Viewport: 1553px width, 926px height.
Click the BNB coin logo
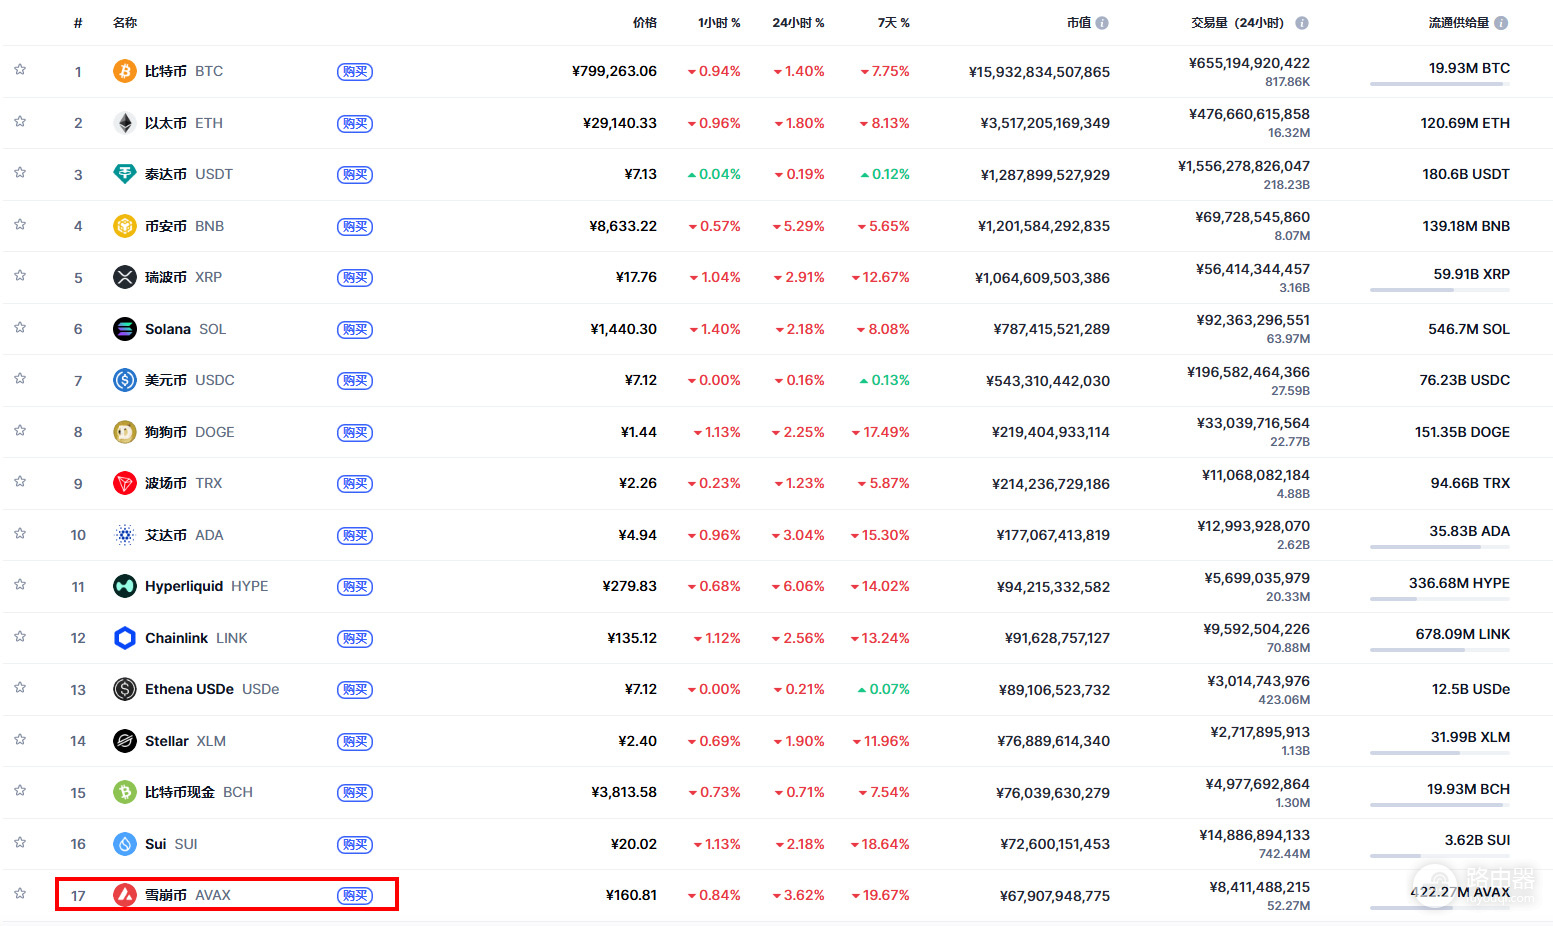[x=125, y=226]
